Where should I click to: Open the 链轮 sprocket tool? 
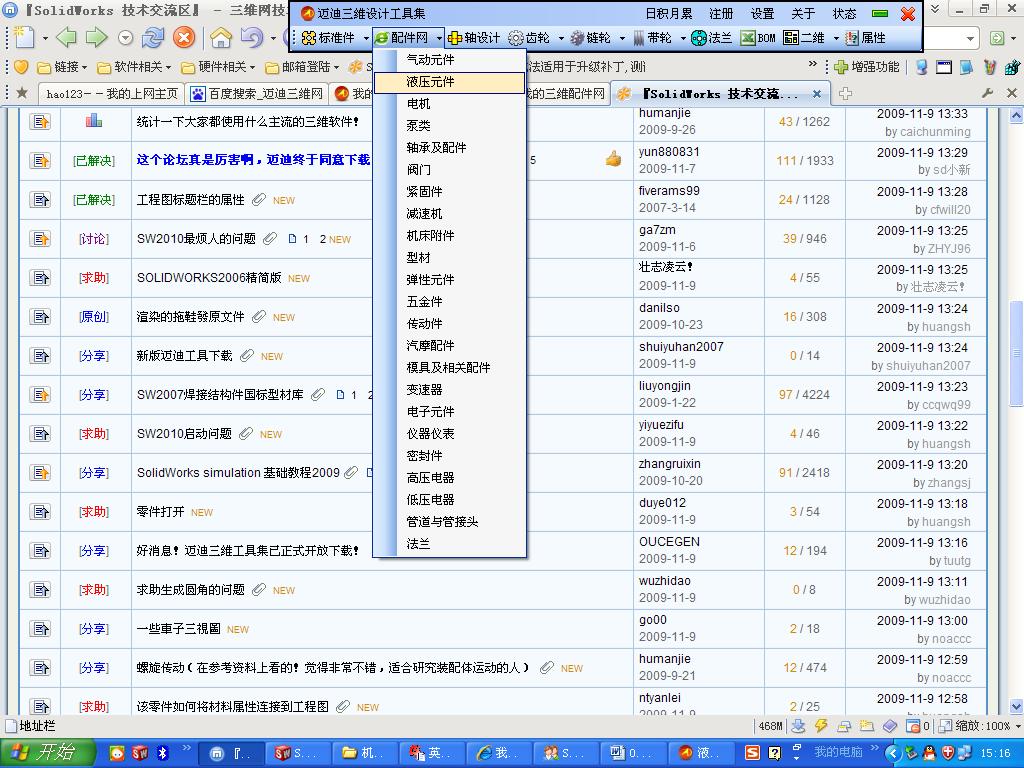[x=590, y=38]
